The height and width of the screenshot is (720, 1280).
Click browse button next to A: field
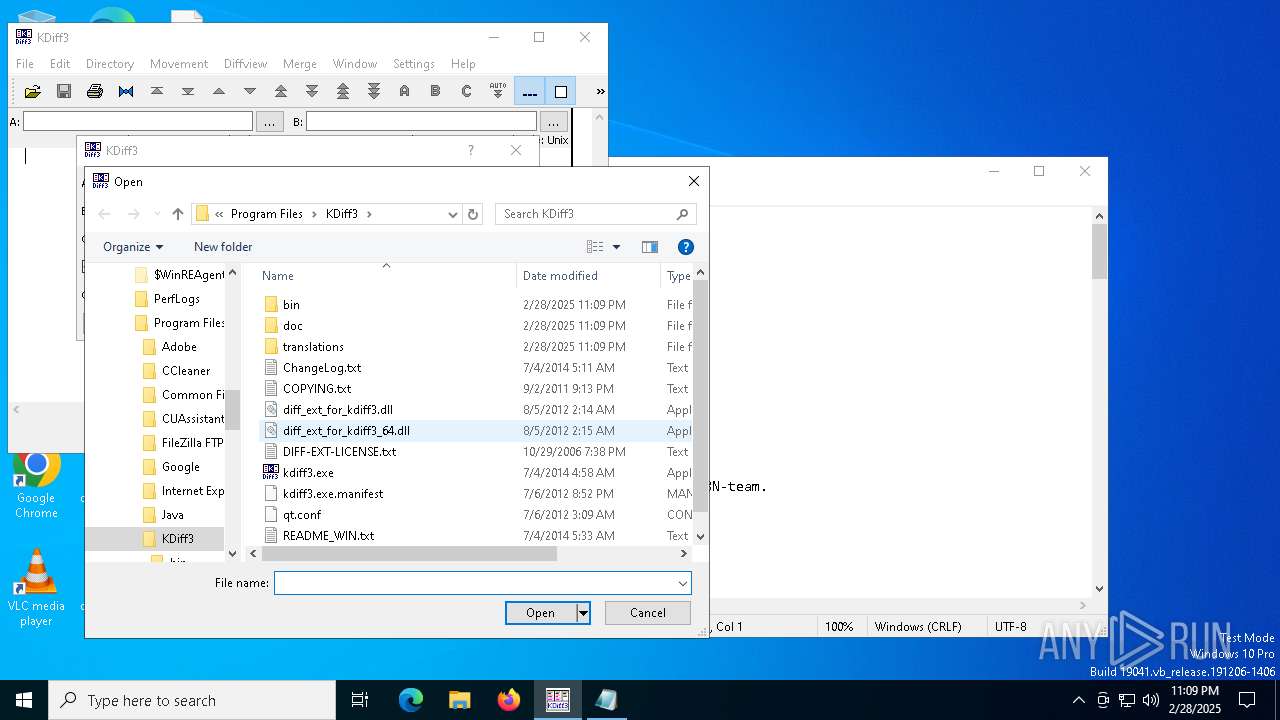[x=270, y=121]
